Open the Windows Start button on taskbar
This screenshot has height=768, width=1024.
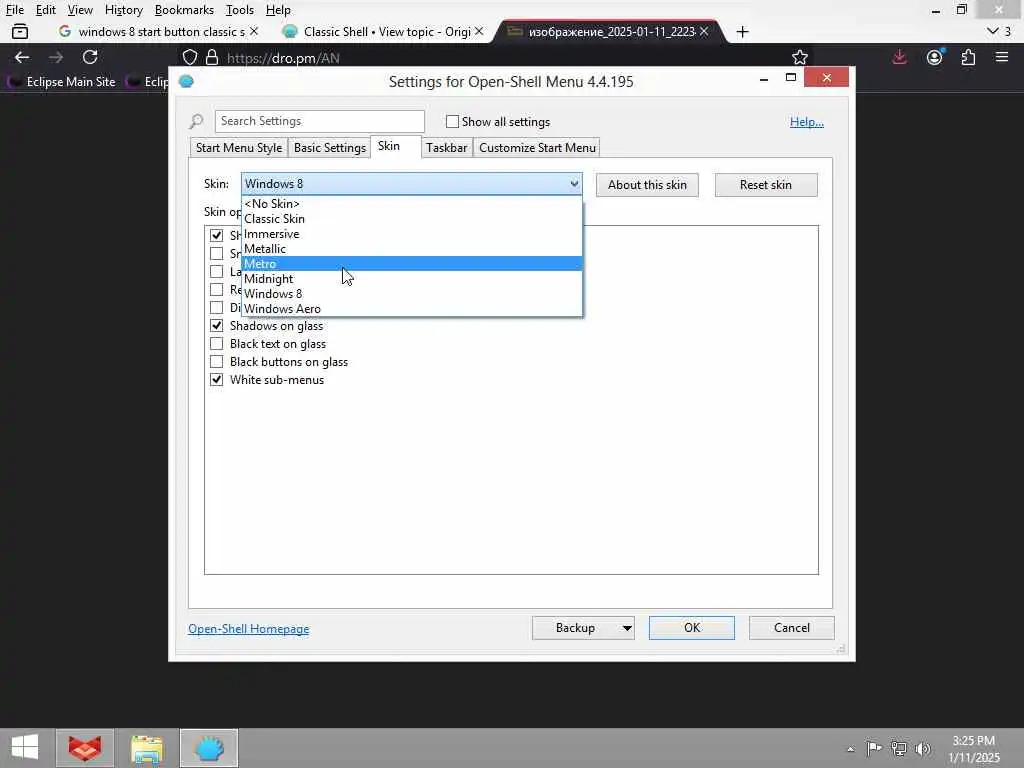pos(25,747)
